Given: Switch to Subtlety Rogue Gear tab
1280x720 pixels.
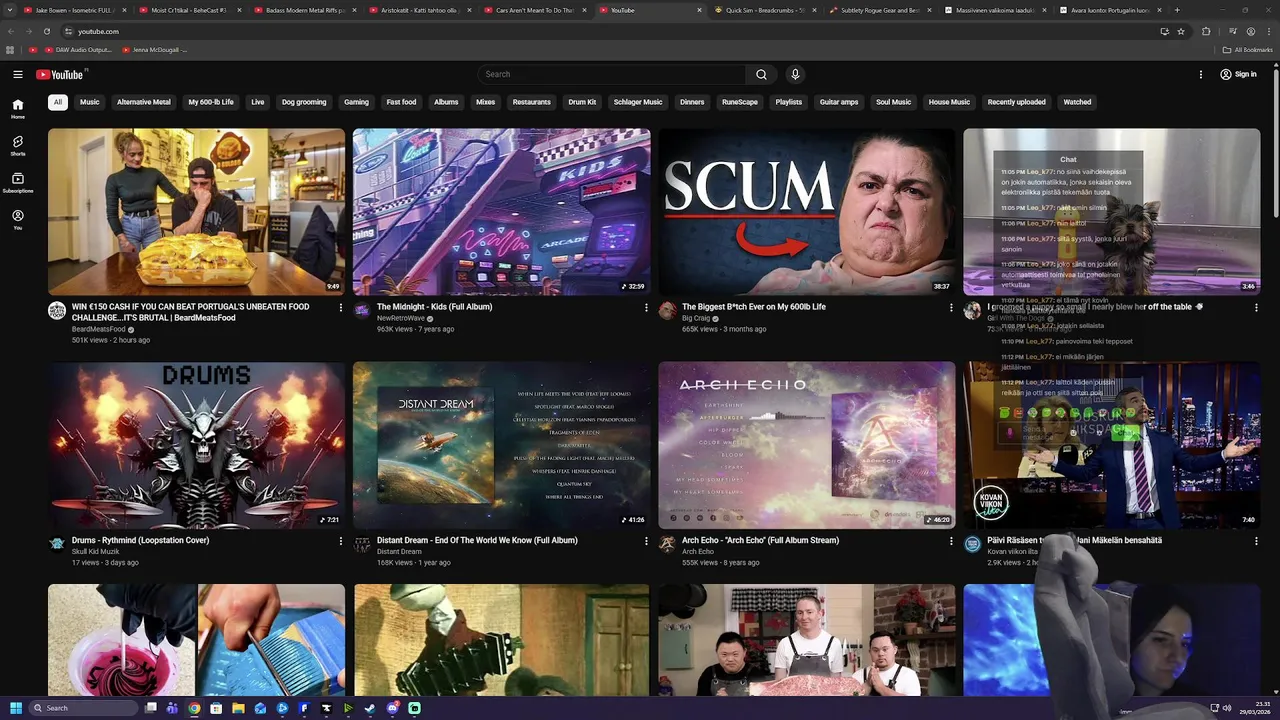Looking at the screenshot, I should (x=880, y=10).
